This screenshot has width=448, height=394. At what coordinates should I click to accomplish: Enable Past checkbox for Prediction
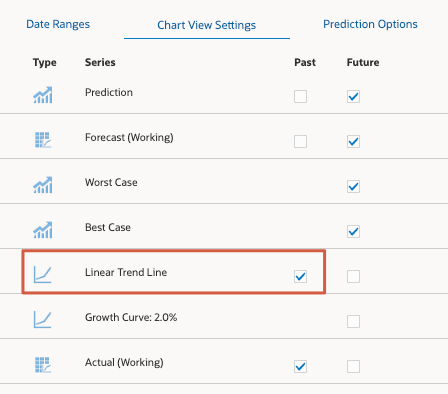pos(300,97)
